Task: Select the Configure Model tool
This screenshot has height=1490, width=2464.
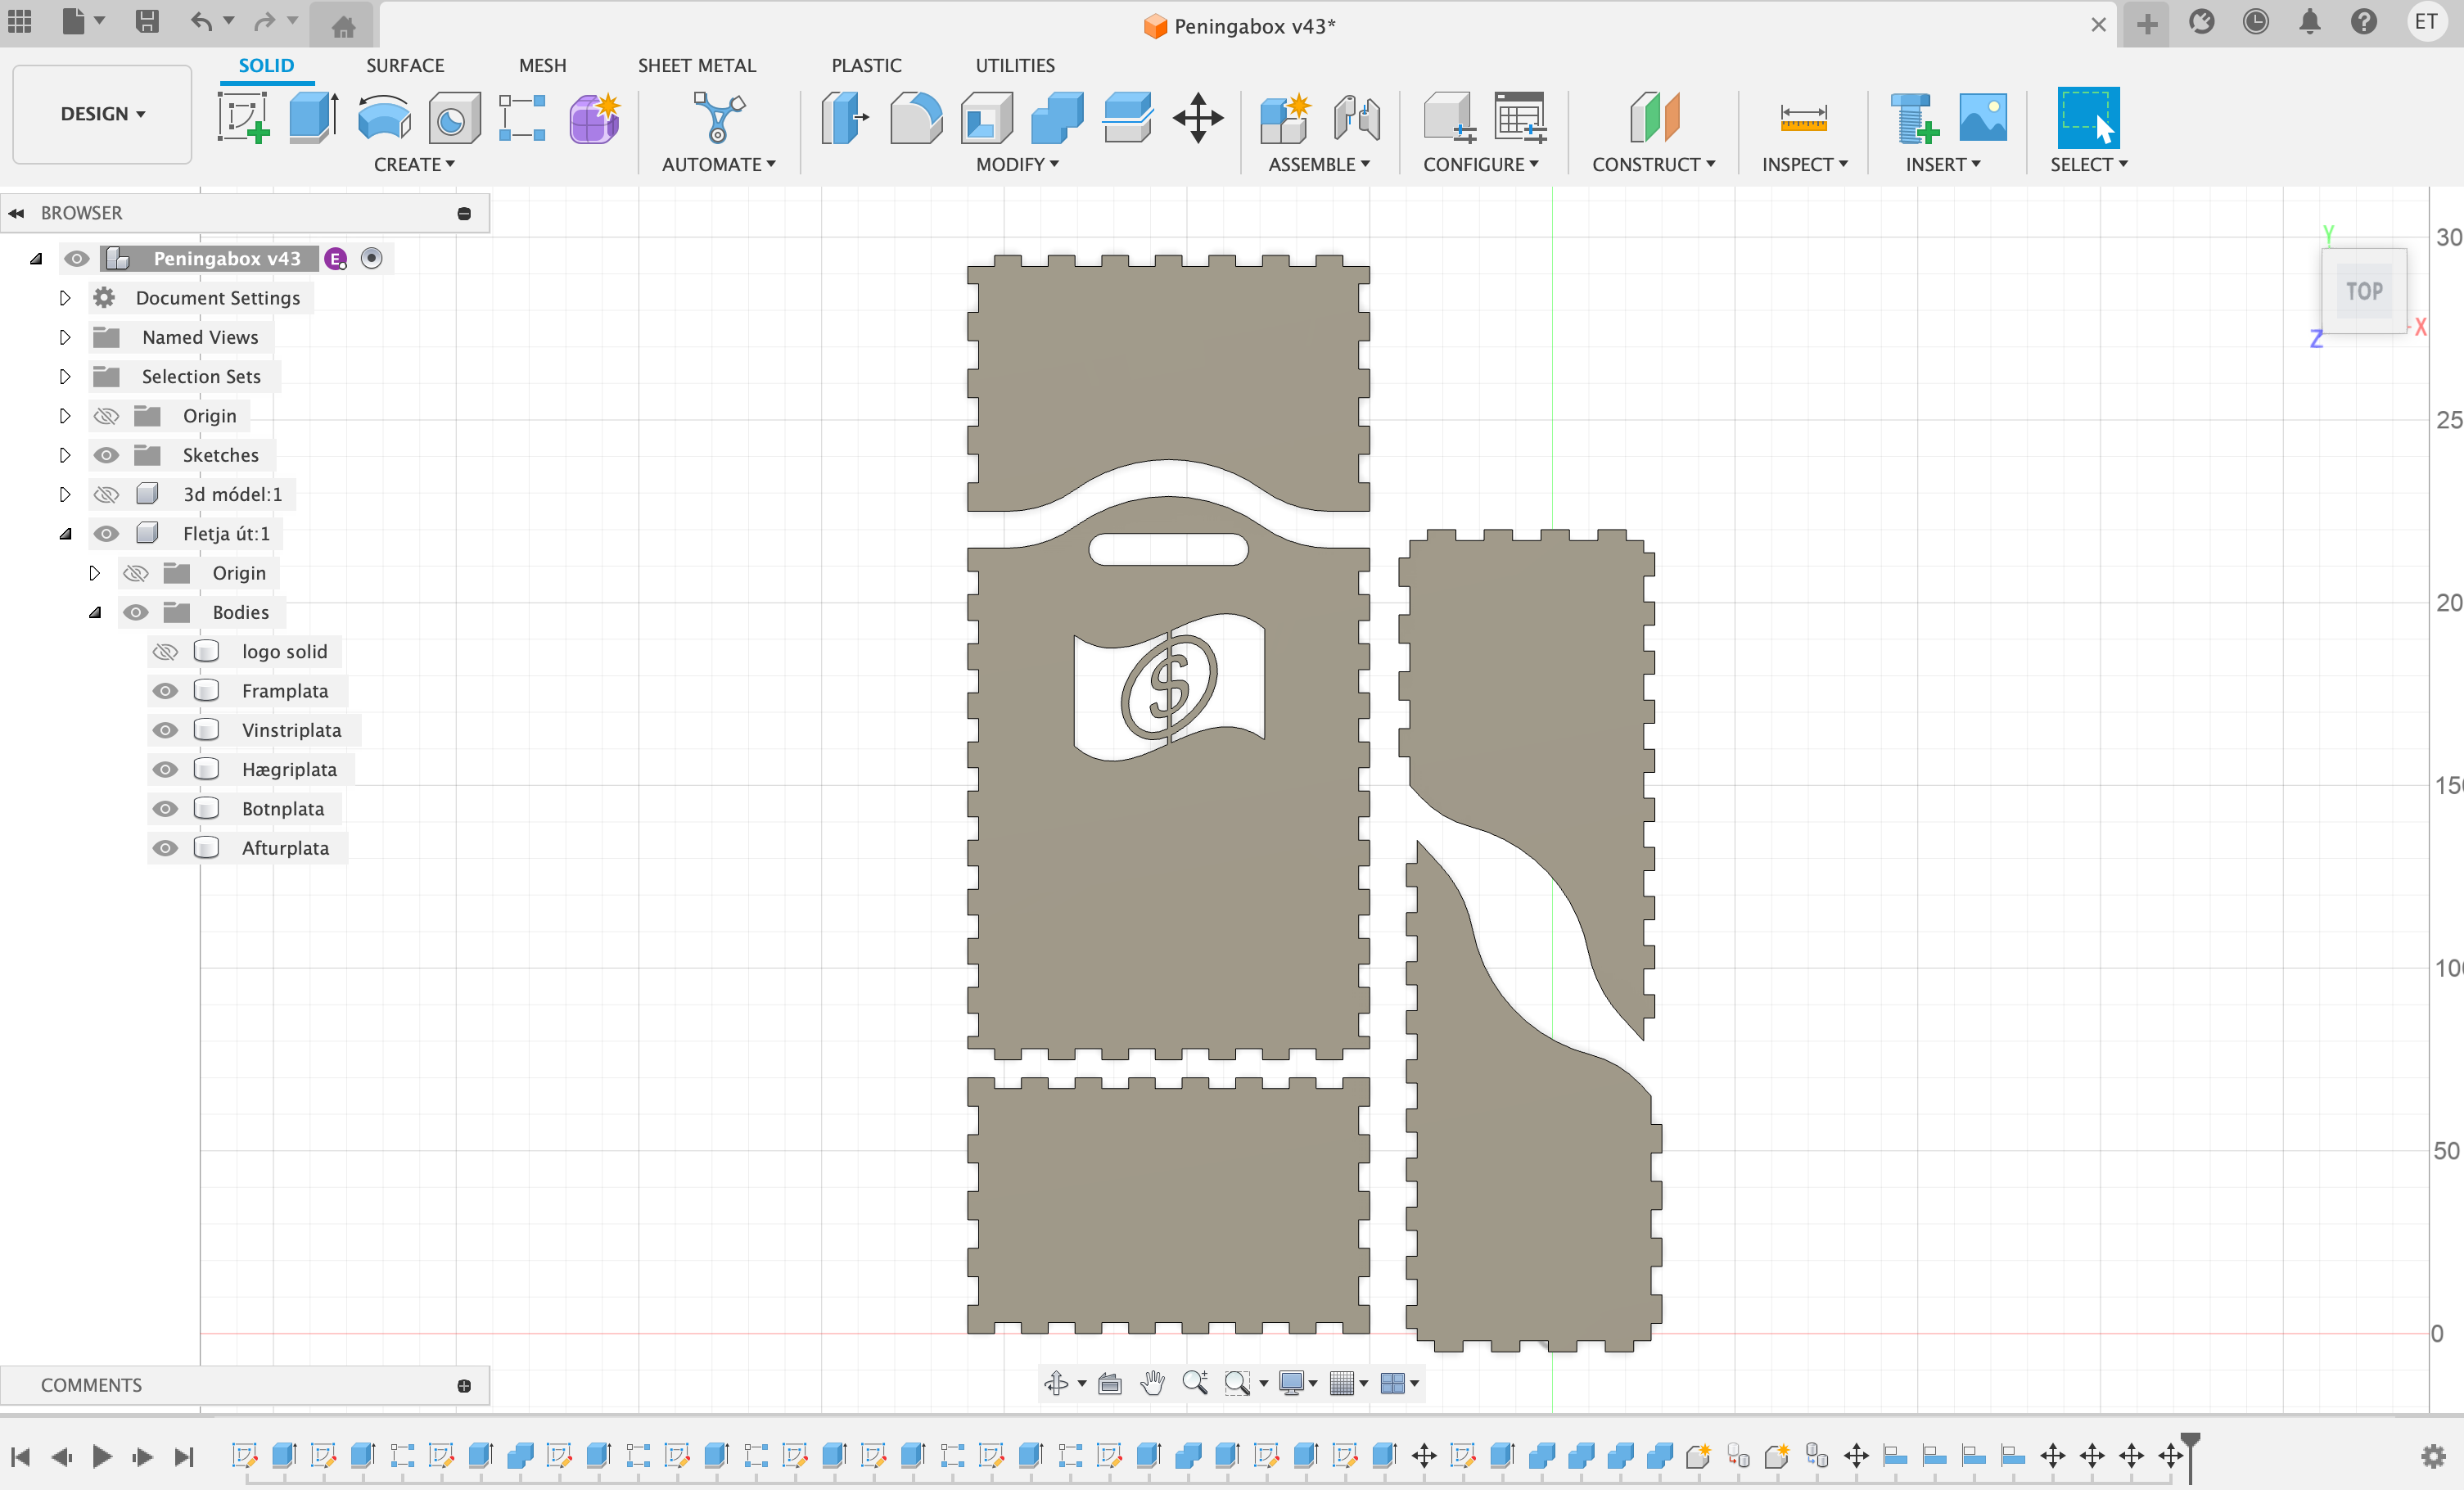Action: (1449, 118)
